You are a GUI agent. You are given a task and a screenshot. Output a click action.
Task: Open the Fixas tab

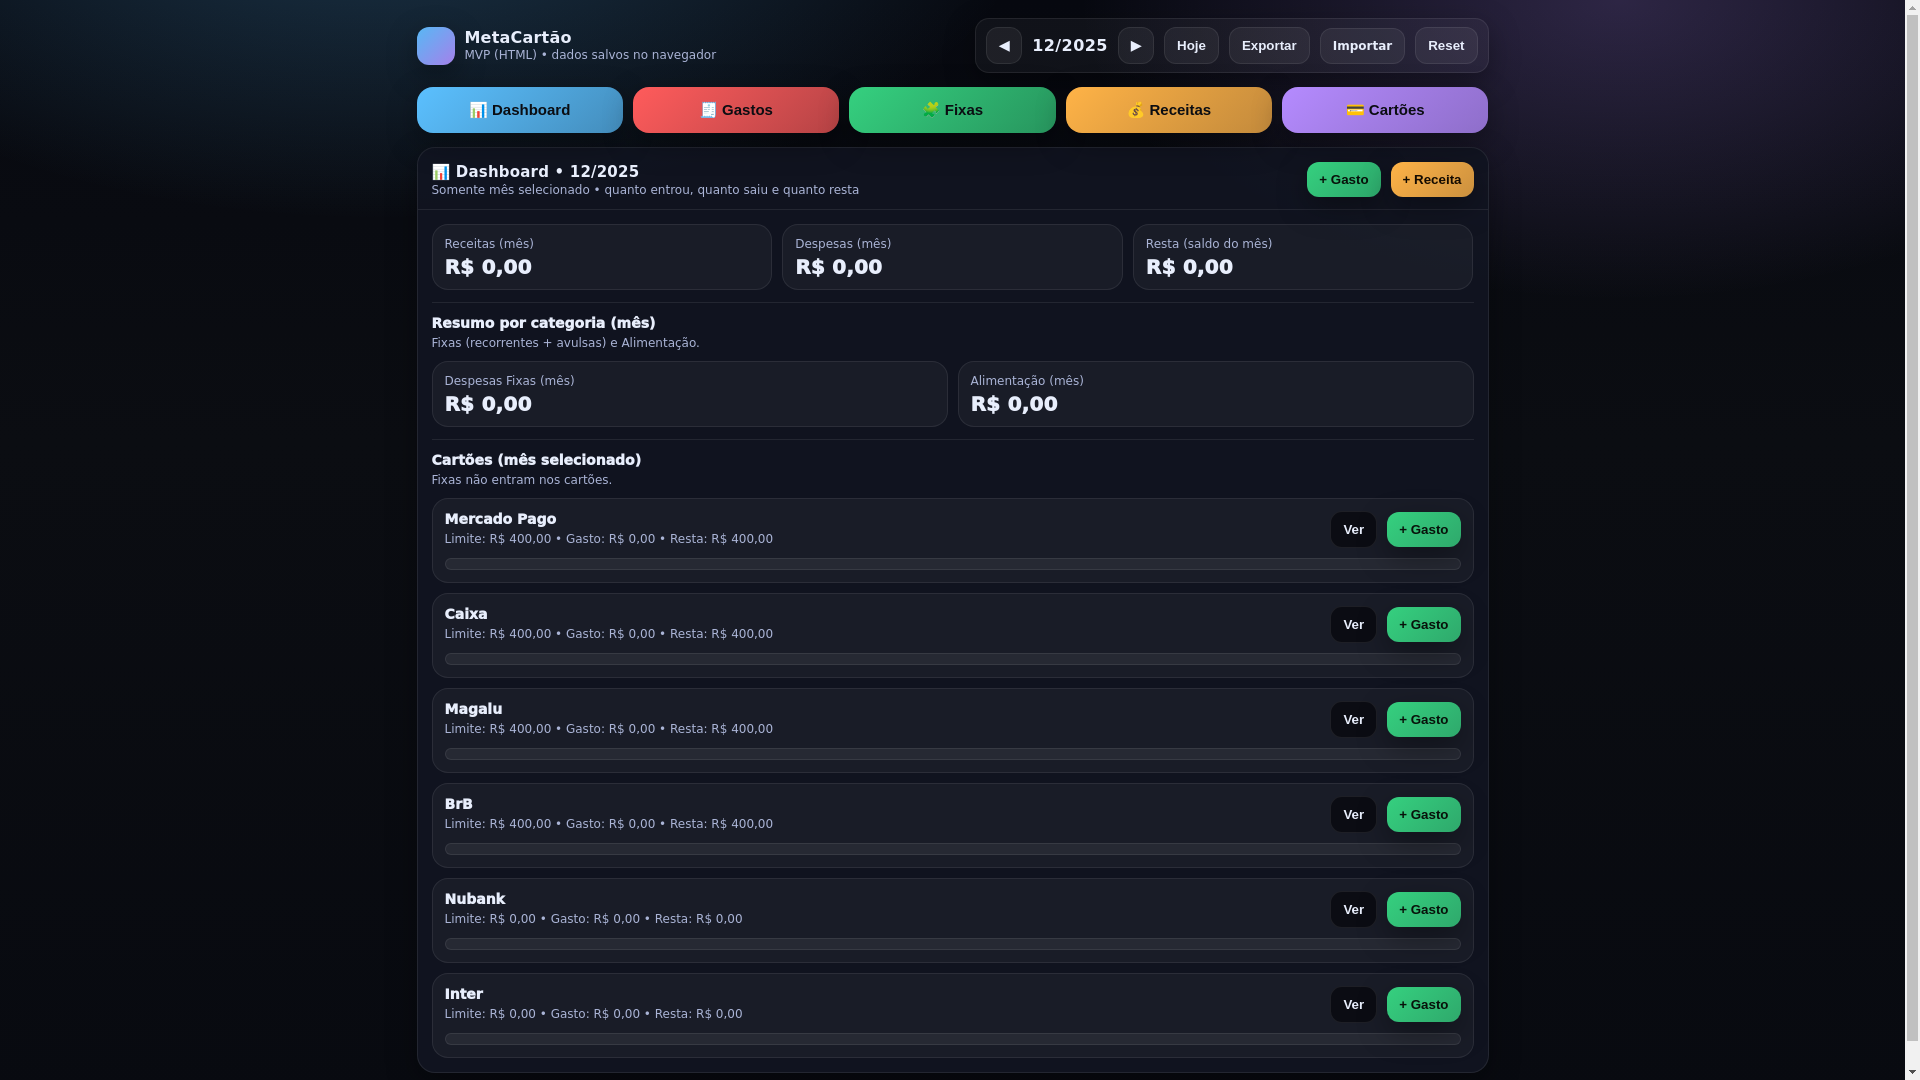click(x=952, y=110)
